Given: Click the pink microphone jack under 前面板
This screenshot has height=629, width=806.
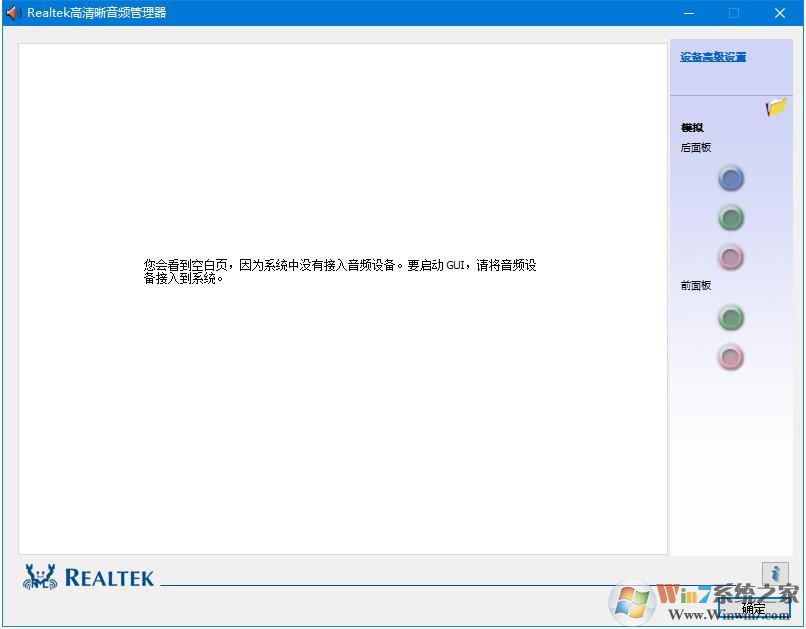Looking at the screenshot, I should (731, 357).
